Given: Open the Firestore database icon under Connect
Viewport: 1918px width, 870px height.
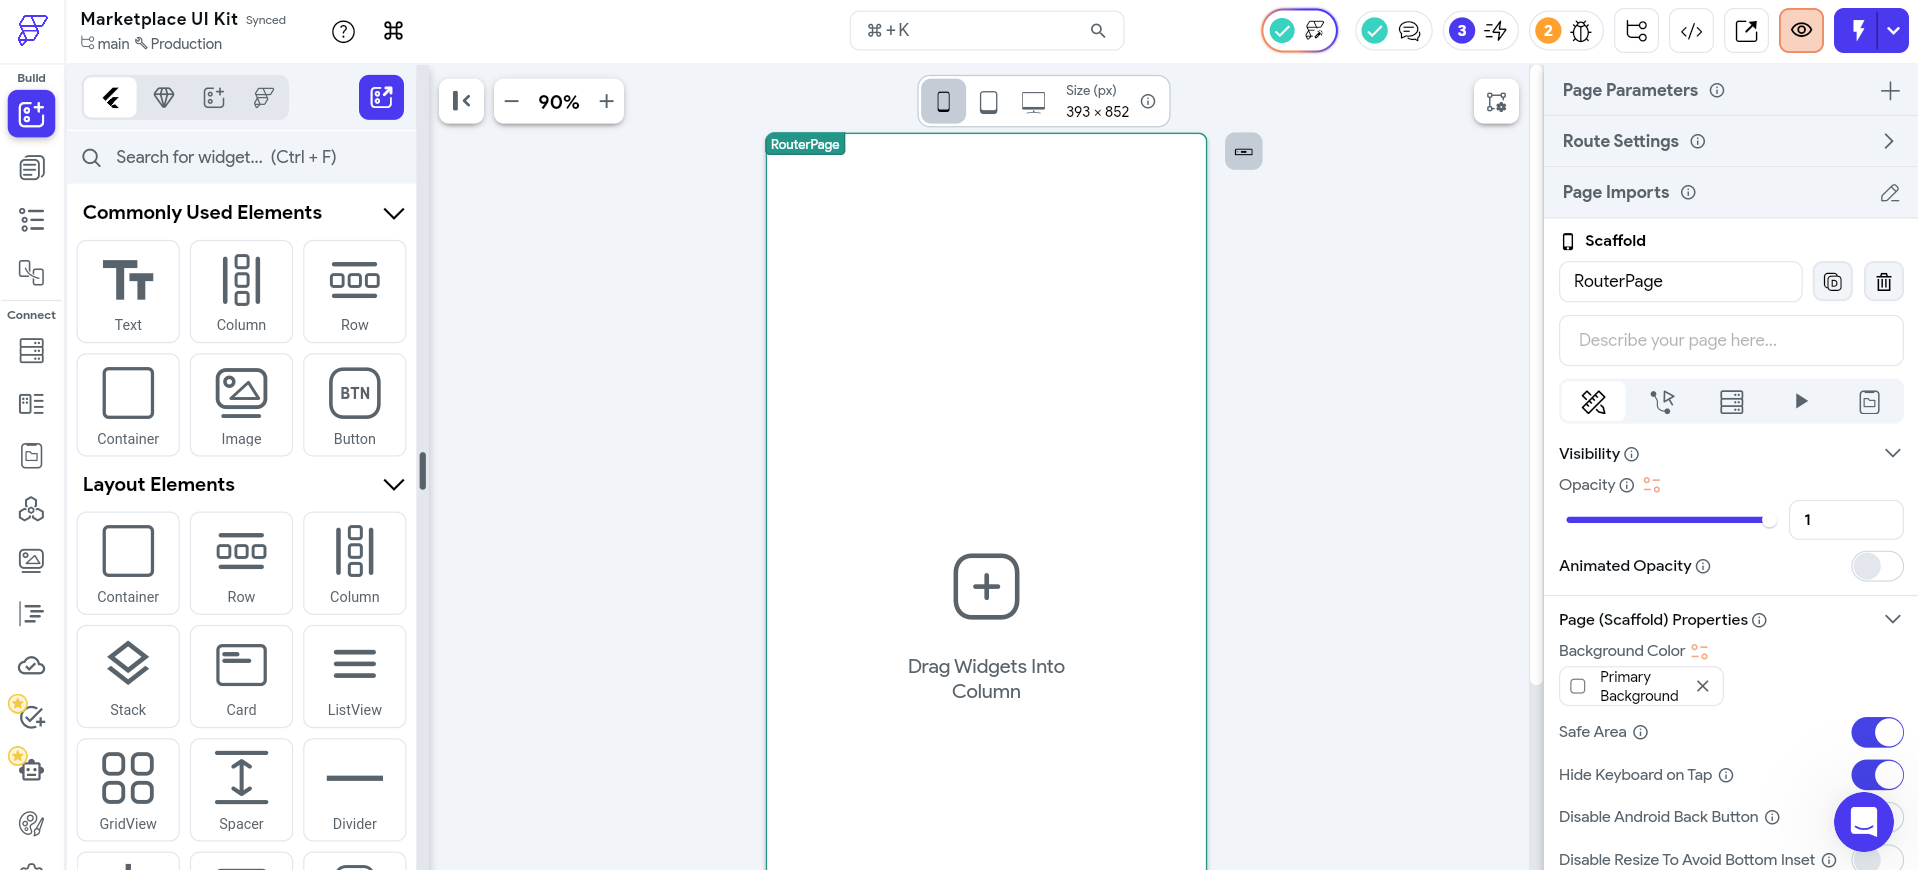Looking at the screenshot, I should pyautogui.click(x=31, y=351).
